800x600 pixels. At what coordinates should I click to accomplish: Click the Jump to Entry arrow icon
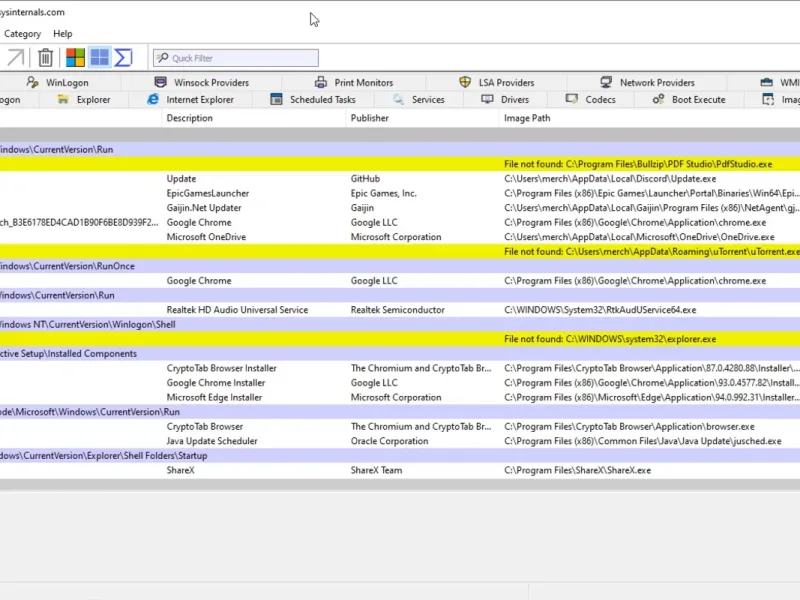15,58
